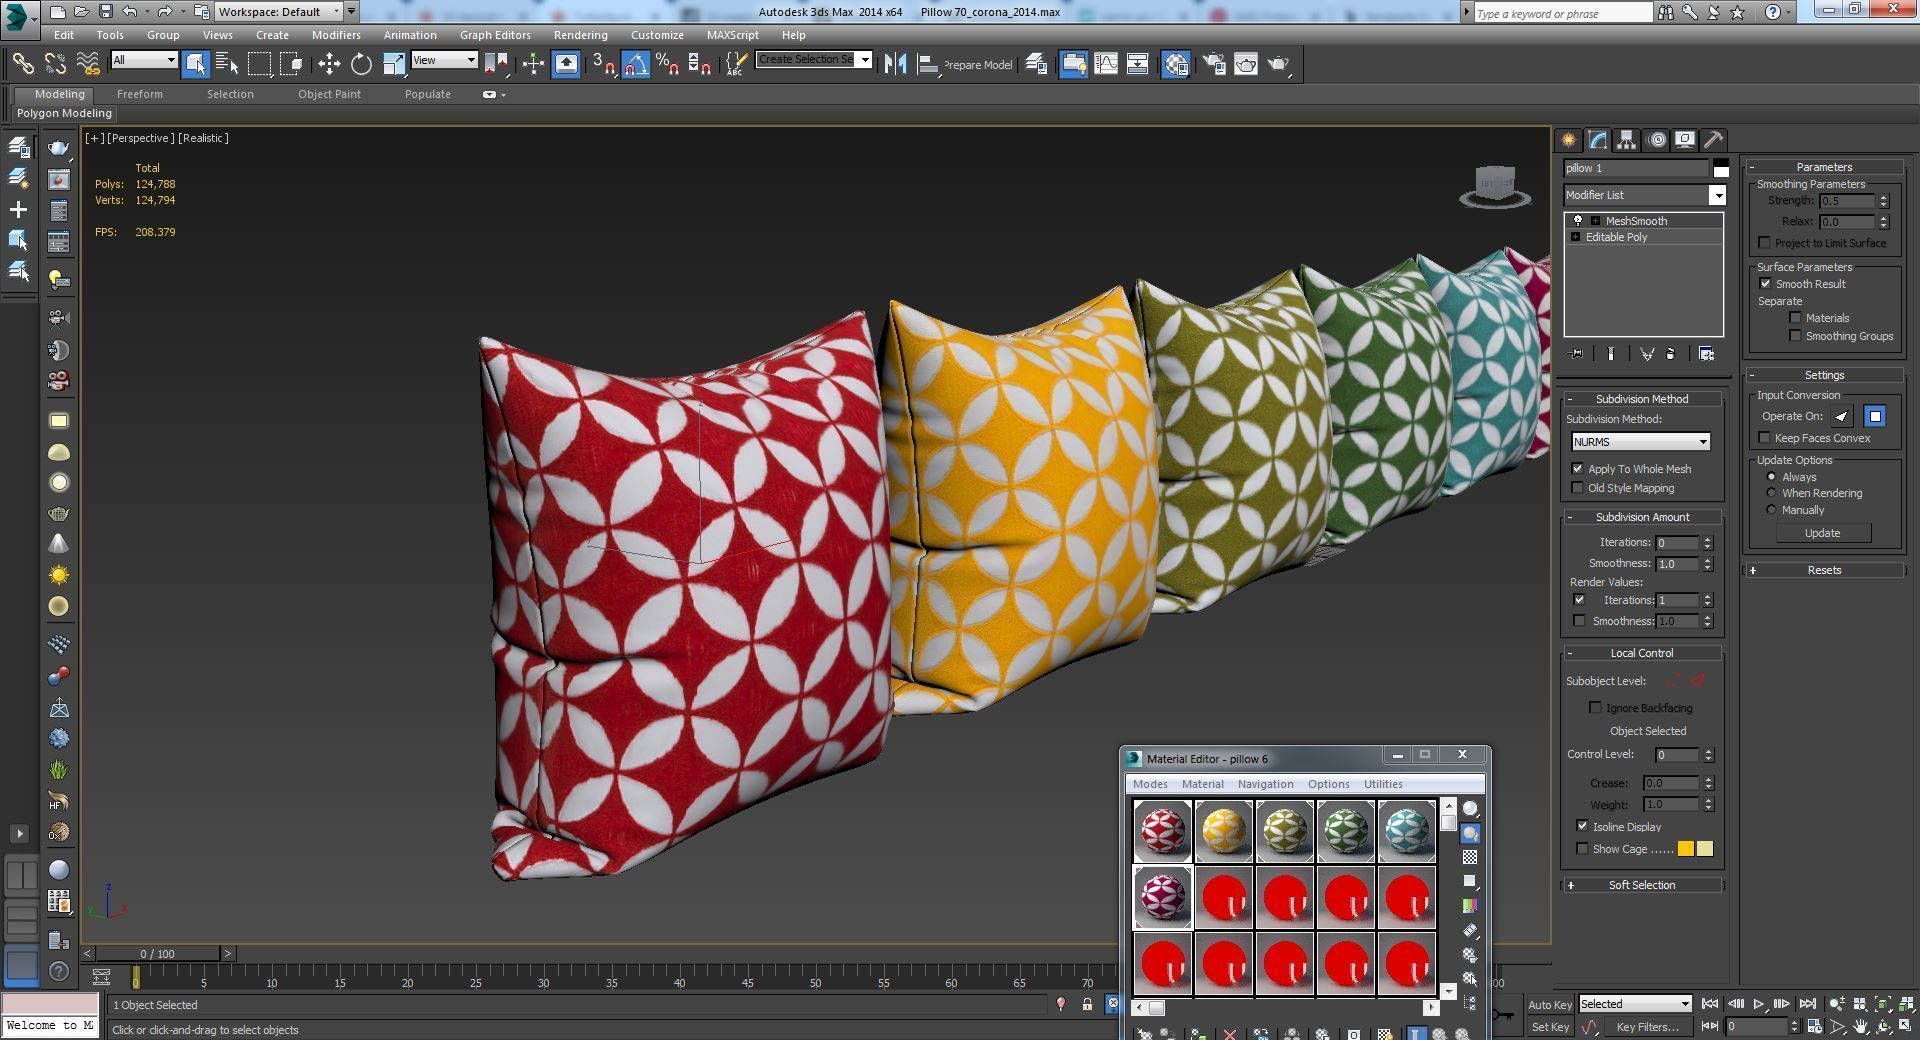1920x1040 pixels.
Task: Open Render Setup icon
Action: point(1214,64)
